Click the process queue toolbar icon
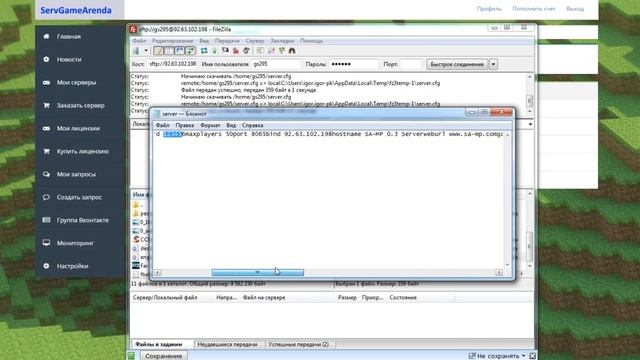Screen dimensions: 640x360 (214, 51)
